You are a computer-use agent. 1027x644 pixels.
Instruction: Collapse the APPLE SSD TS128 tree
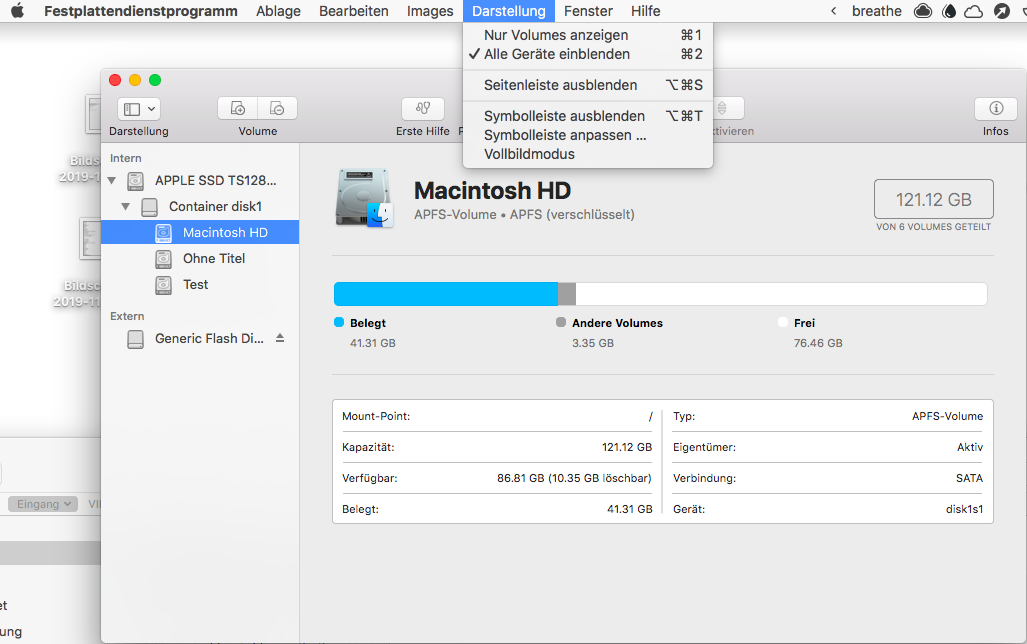pos(112,180)
